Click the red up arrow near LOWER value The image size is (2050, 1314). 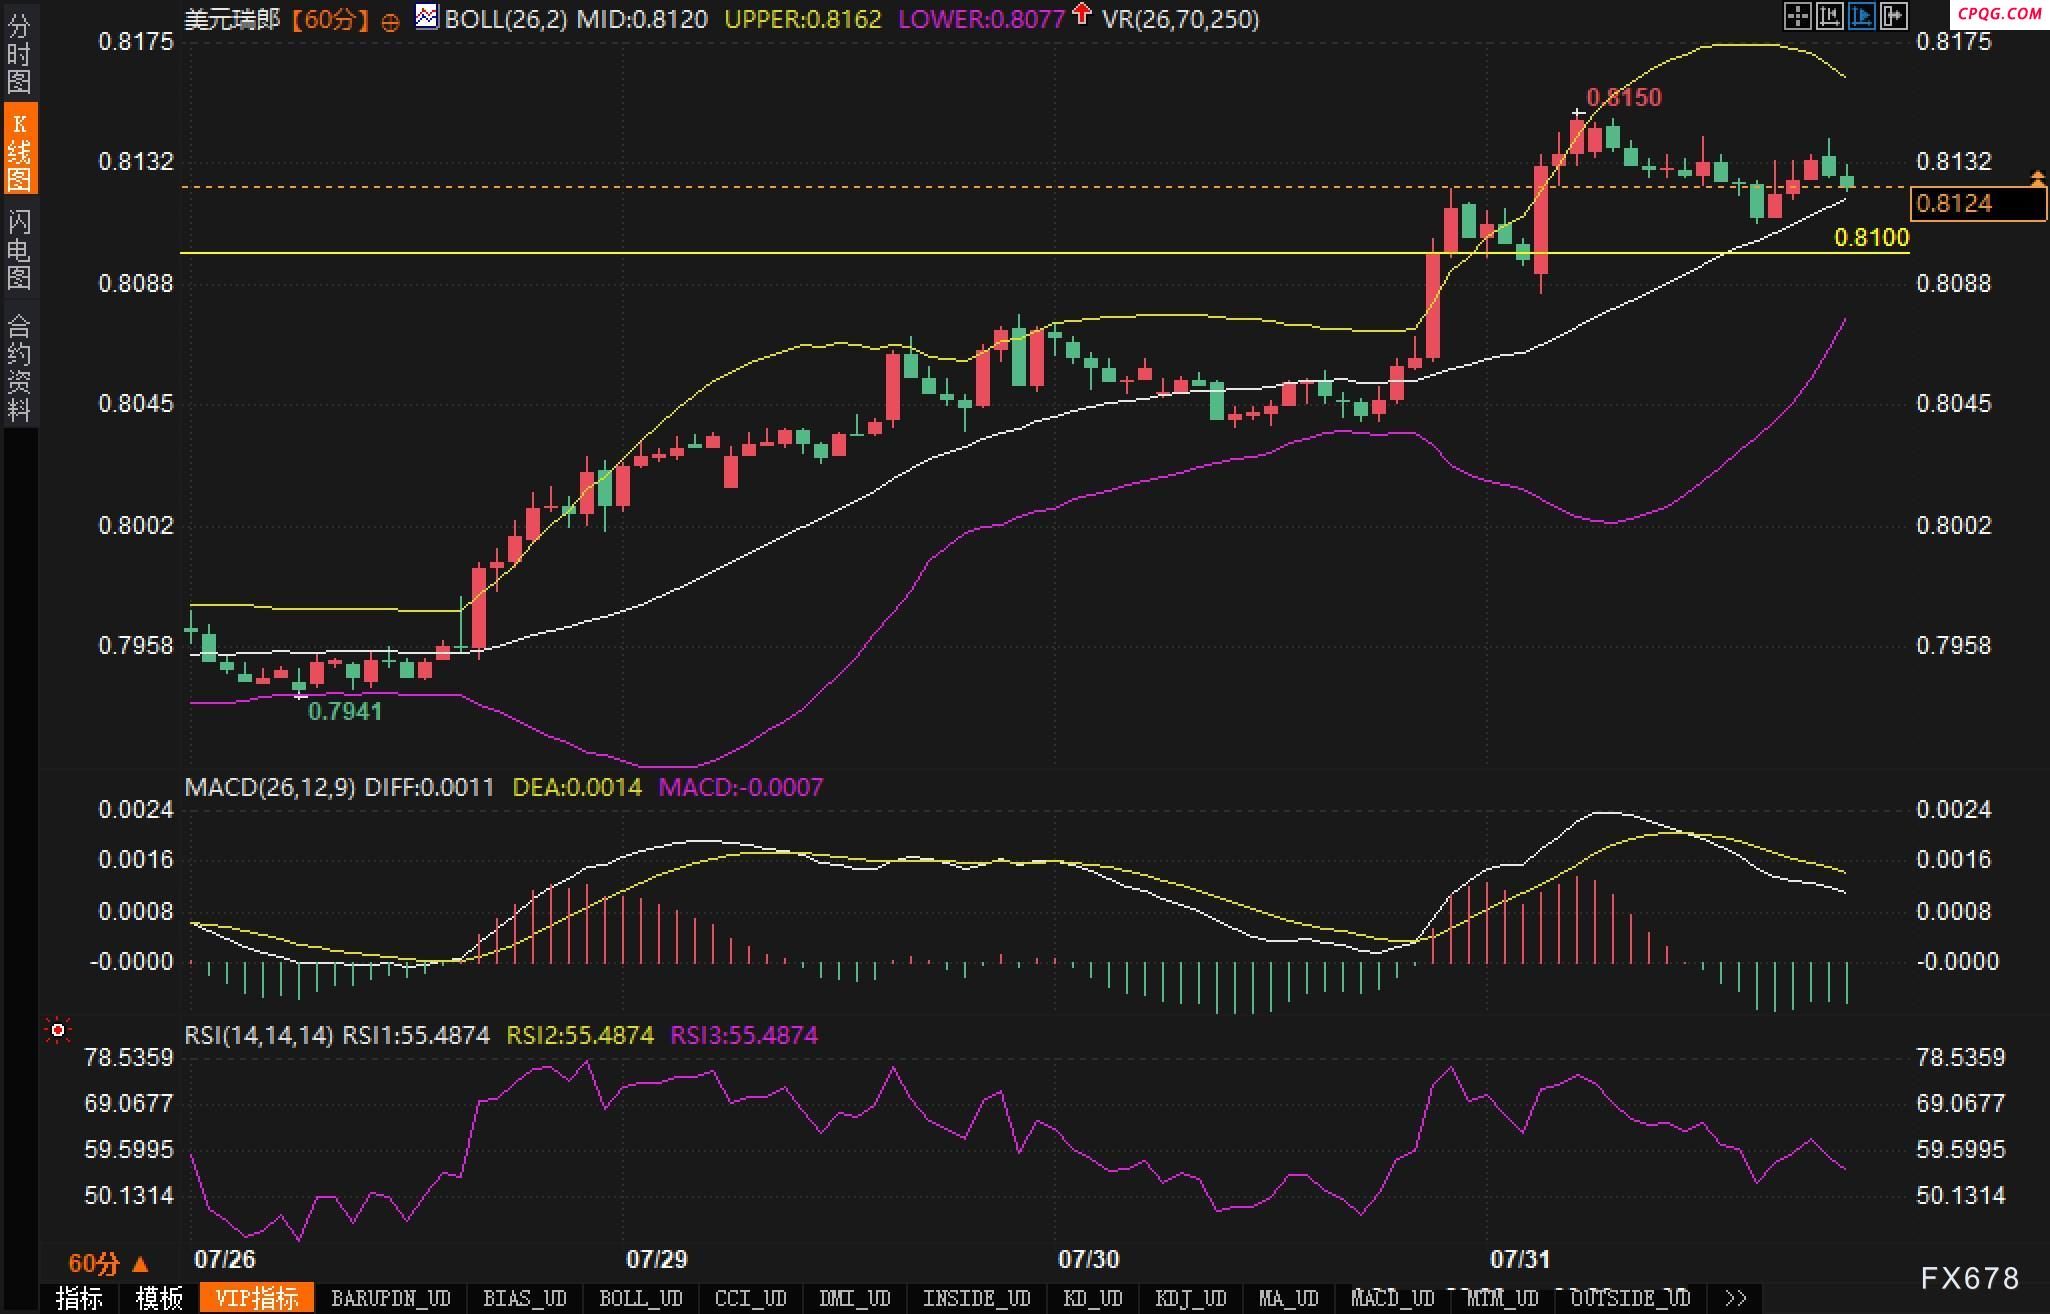[x=1081, y=14]
